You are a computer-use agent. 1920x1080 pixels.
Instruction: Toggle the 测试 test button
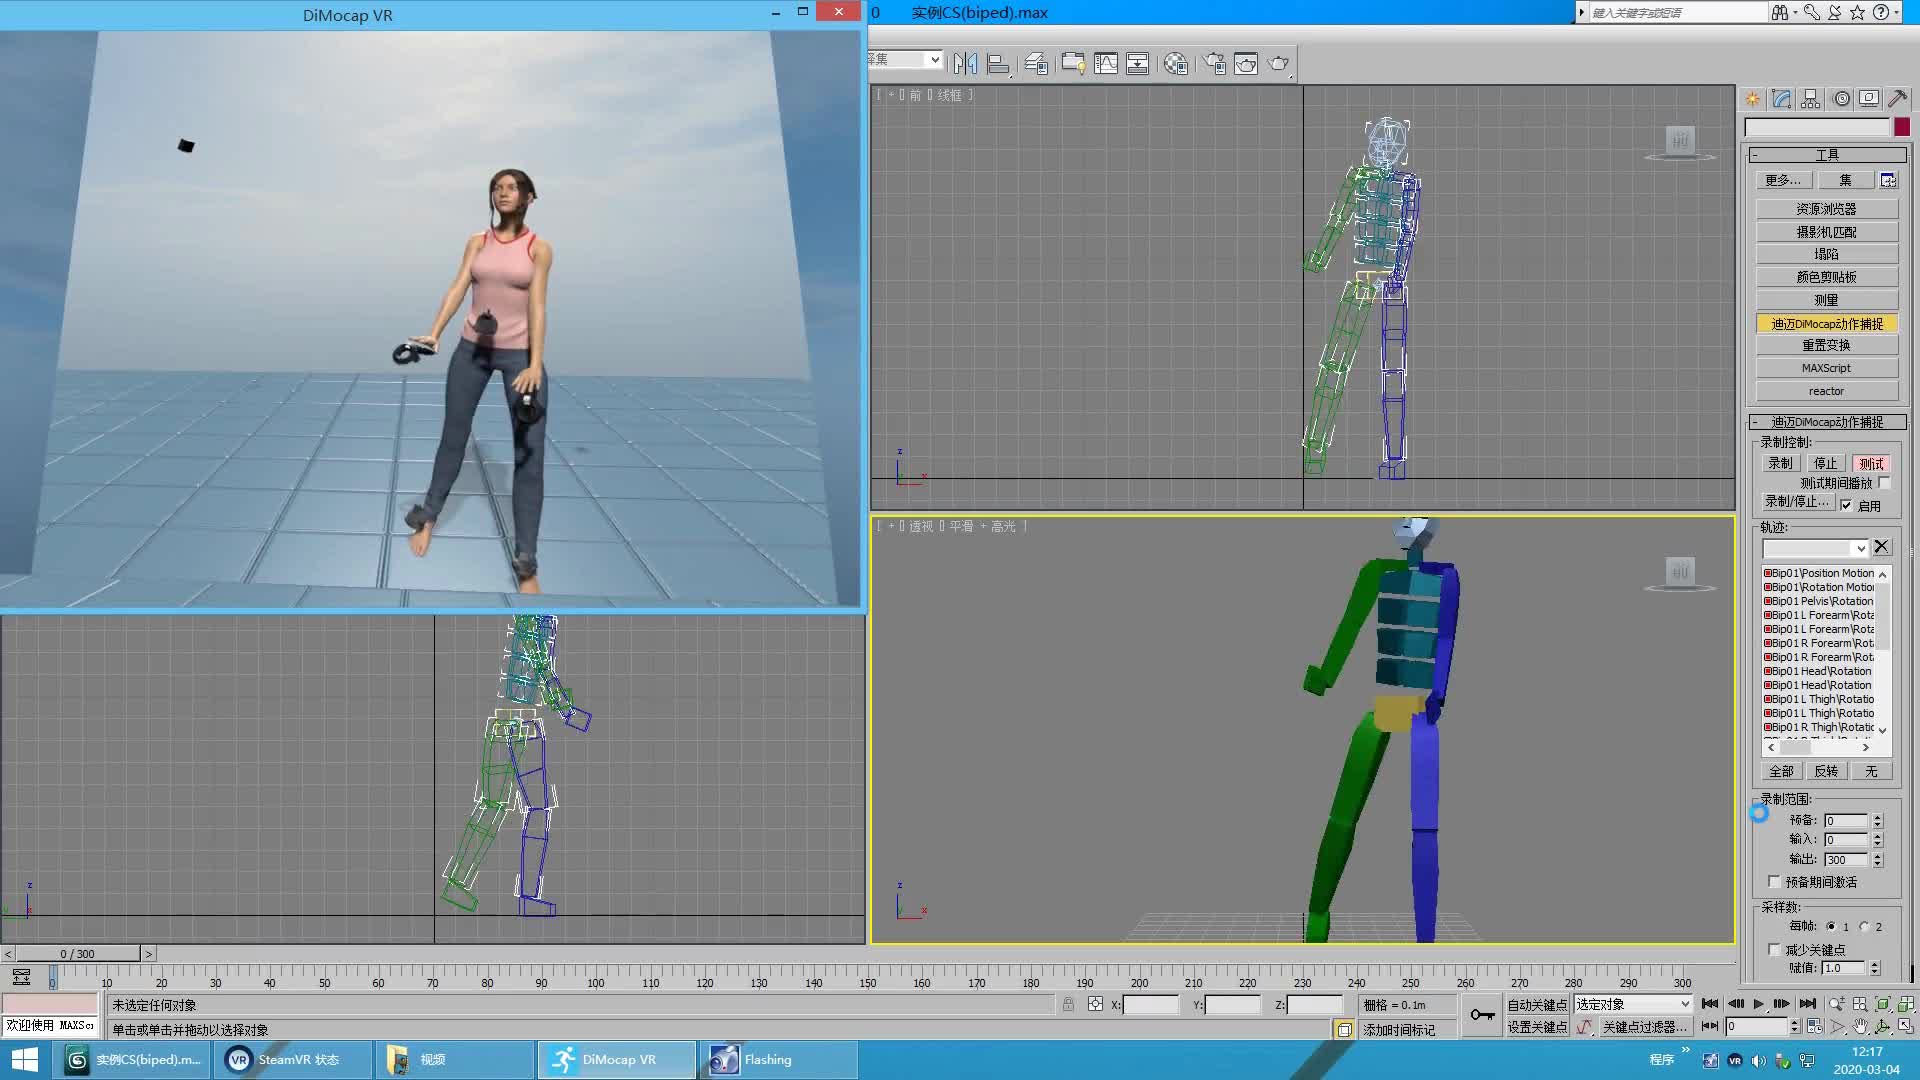(x=1871, y=463)
